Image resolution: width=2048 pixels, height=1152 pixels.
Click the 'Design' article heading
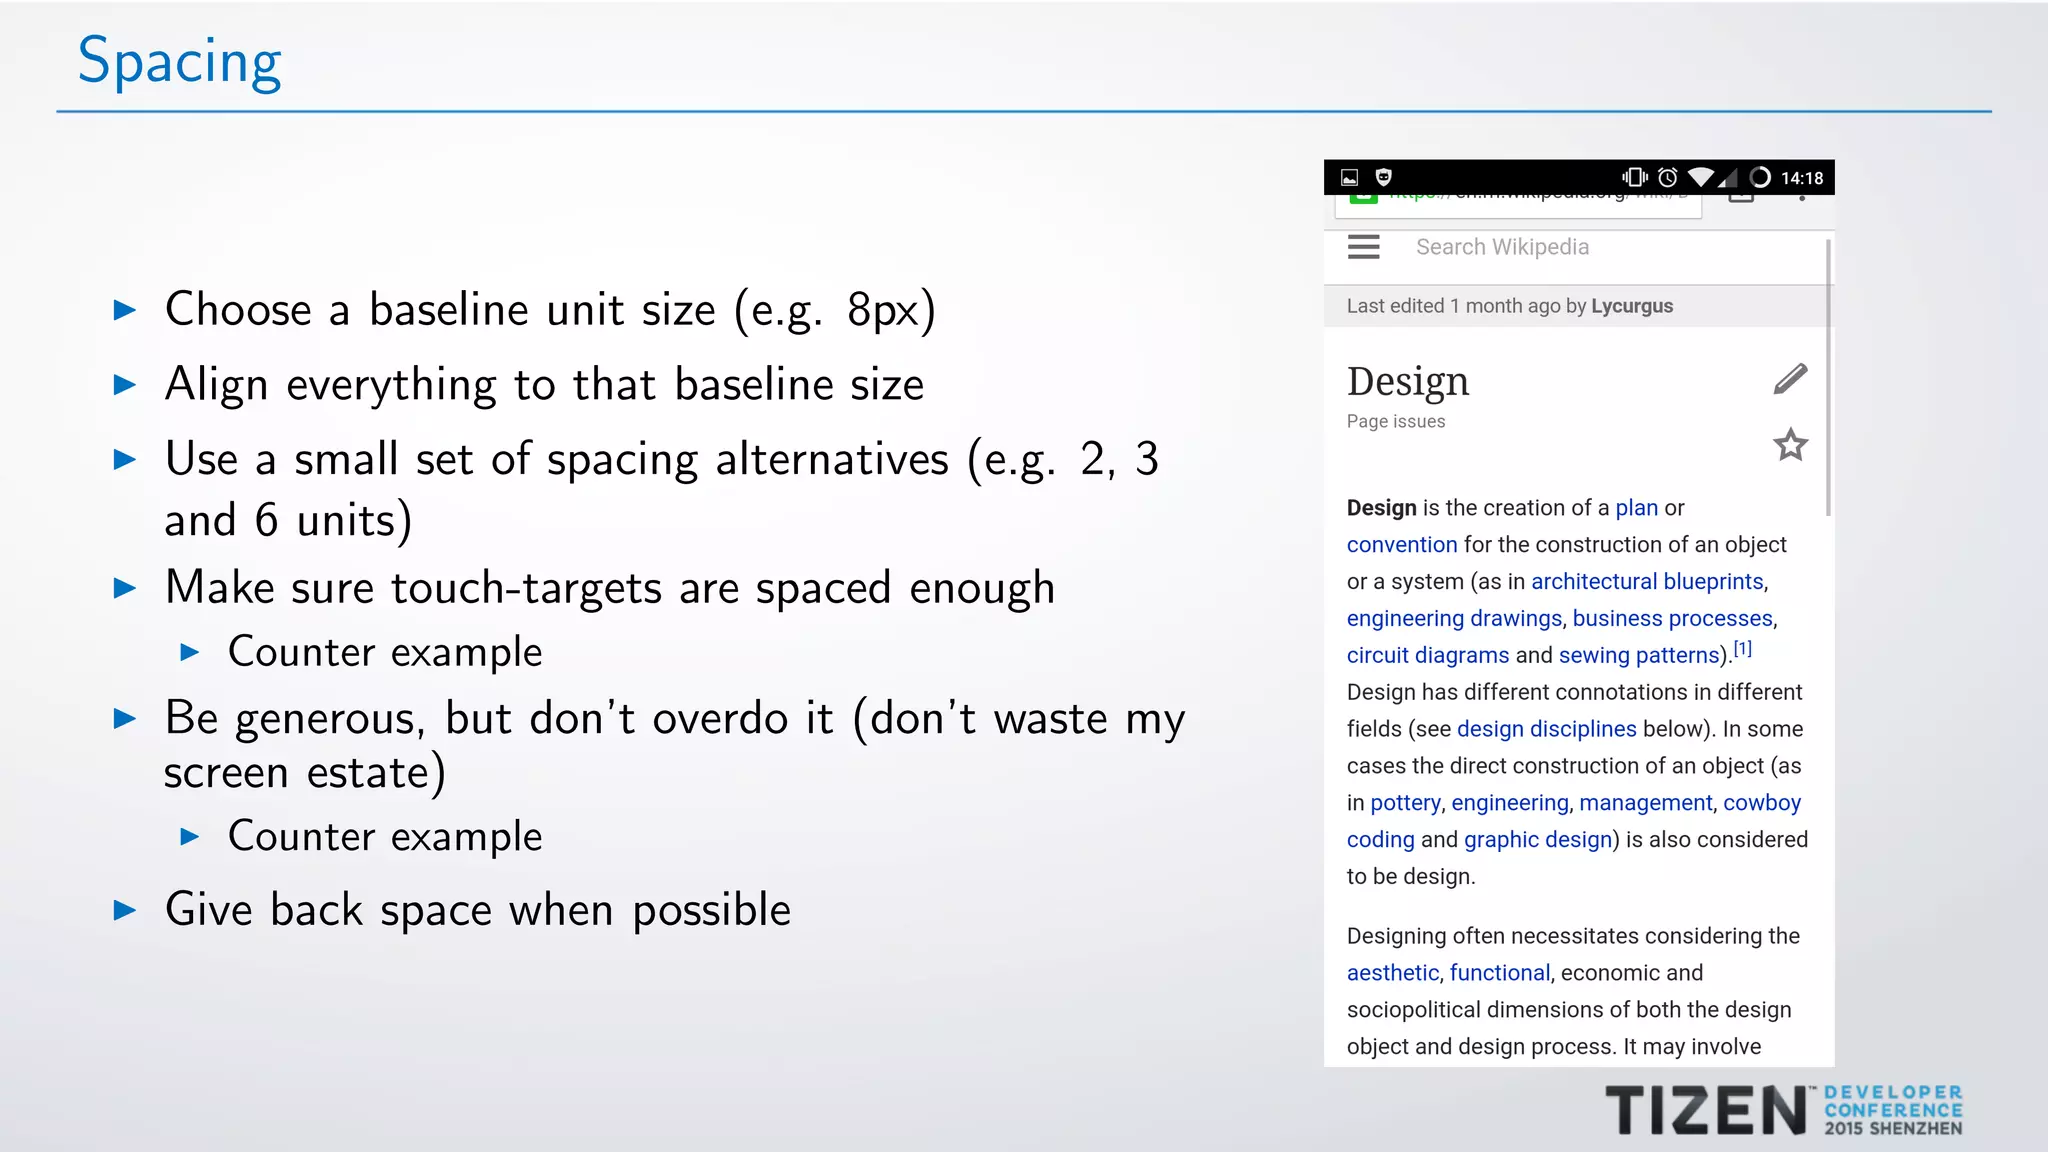[1408, 382]
